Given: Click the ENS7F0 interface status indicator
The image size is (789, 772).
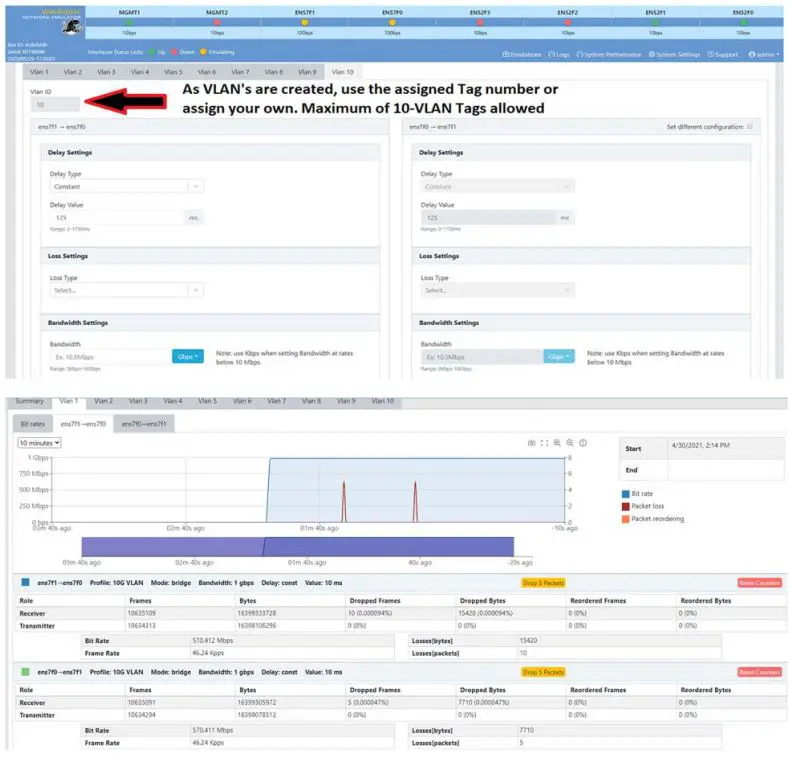Looking at the screenshot, I should [x=392, y=23].
